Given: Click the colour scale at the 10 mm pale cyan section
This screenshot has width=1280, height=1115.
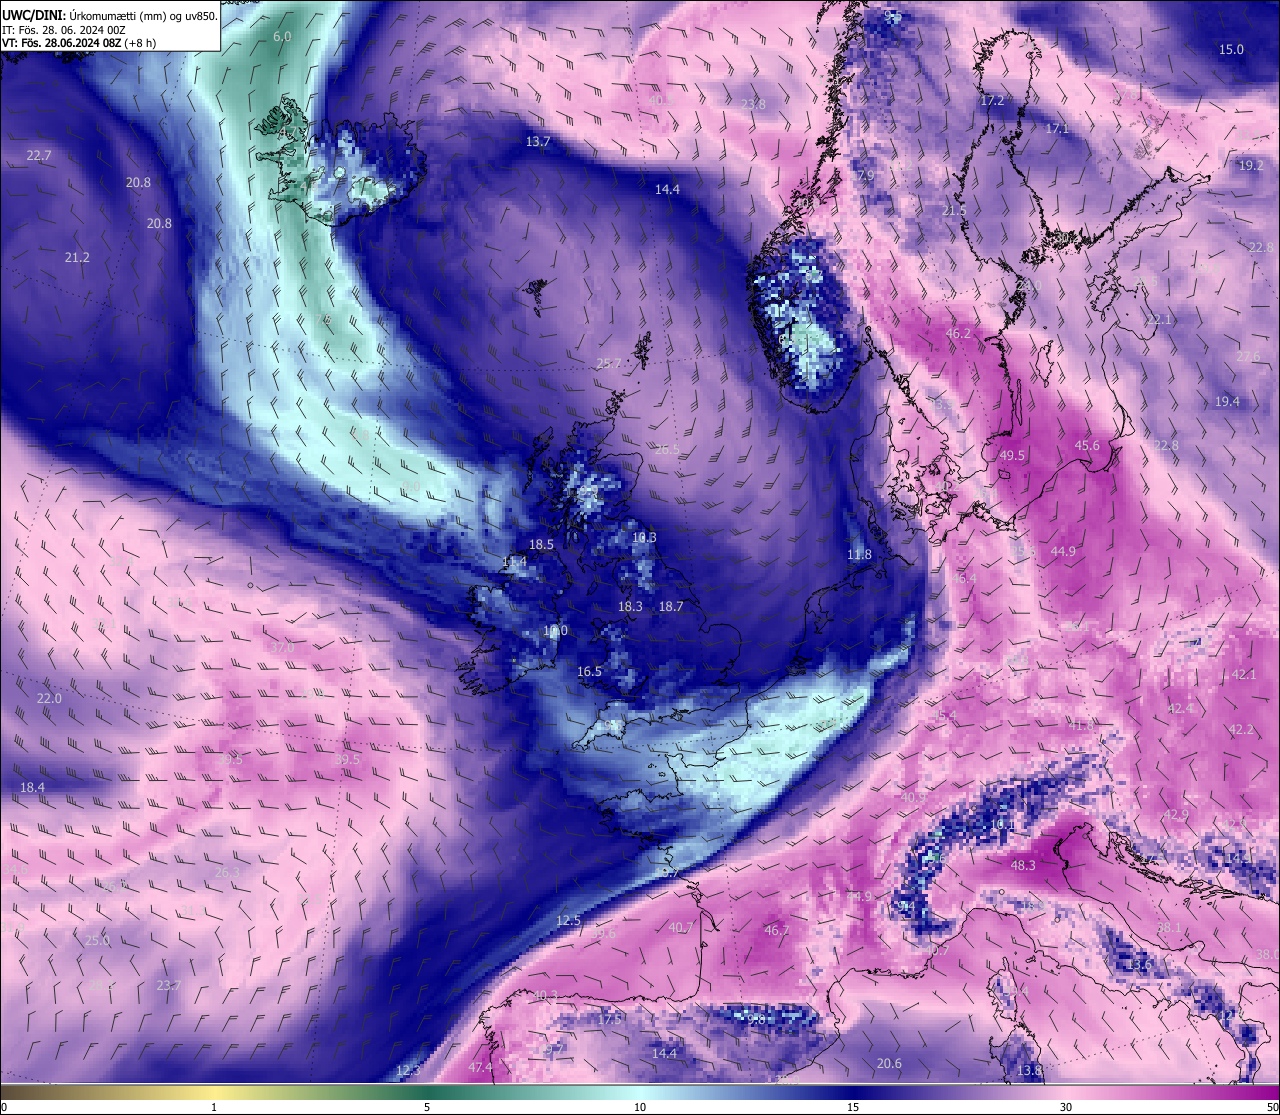Looking at the screenshot, I should pyautogui.click(x=640, y=1091).
